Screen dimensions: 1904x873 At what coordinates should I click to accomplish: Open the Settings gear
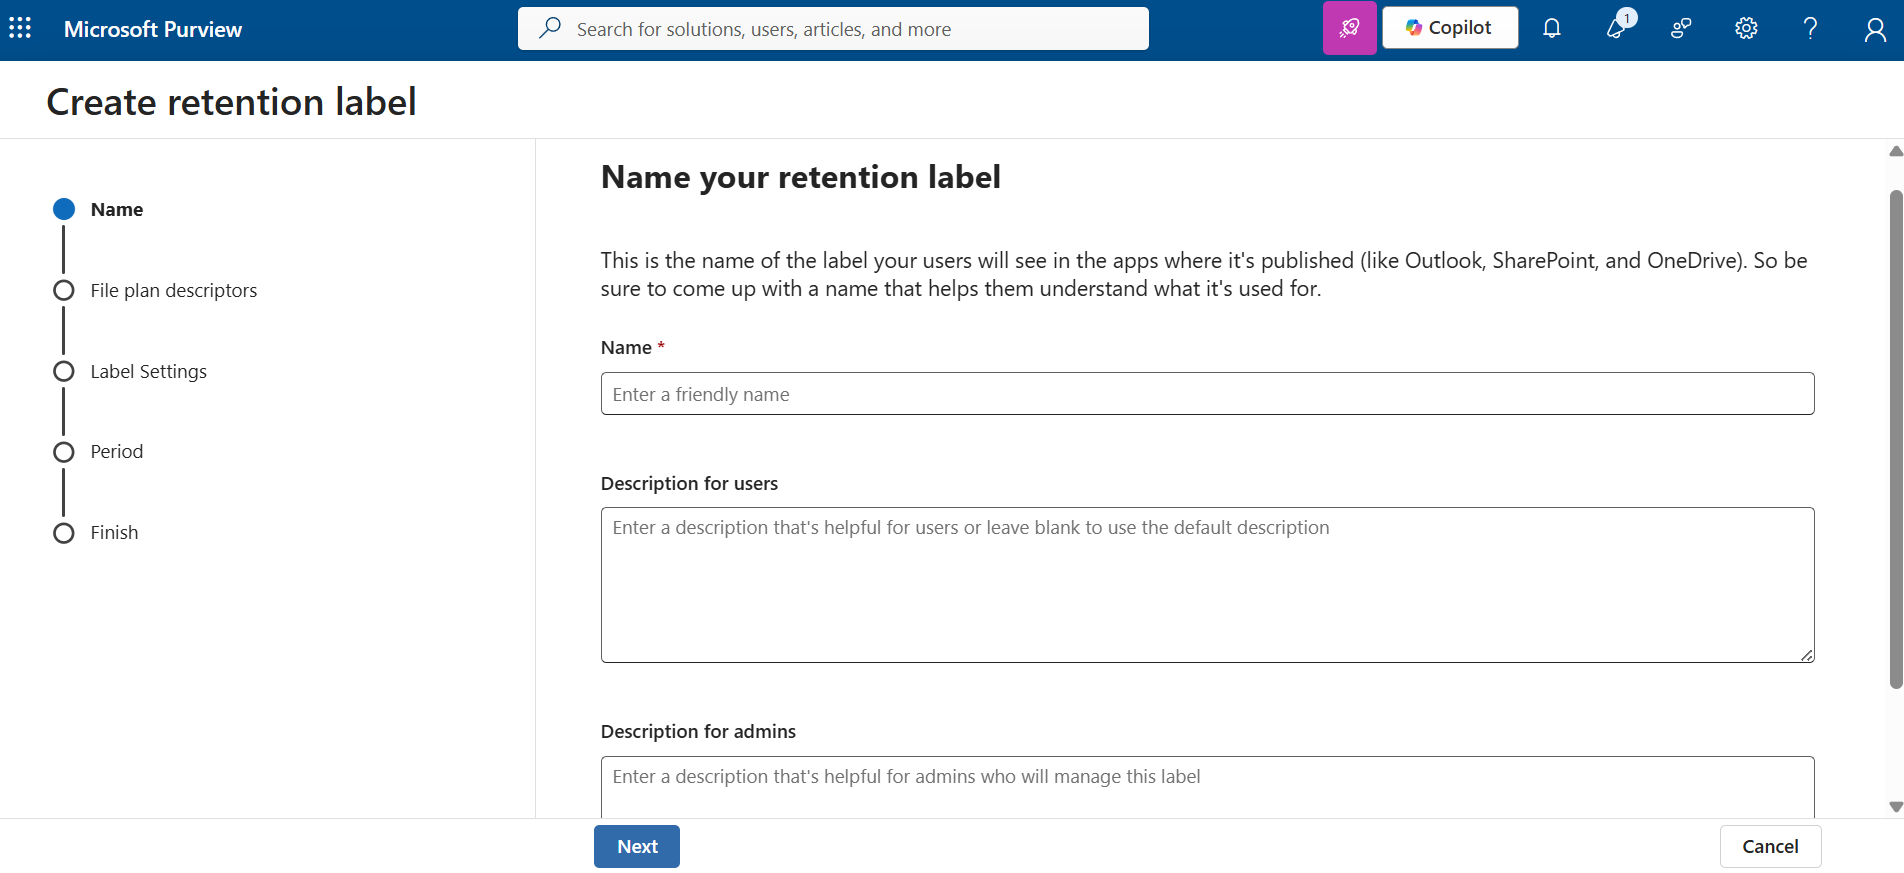coord(1746,28)
